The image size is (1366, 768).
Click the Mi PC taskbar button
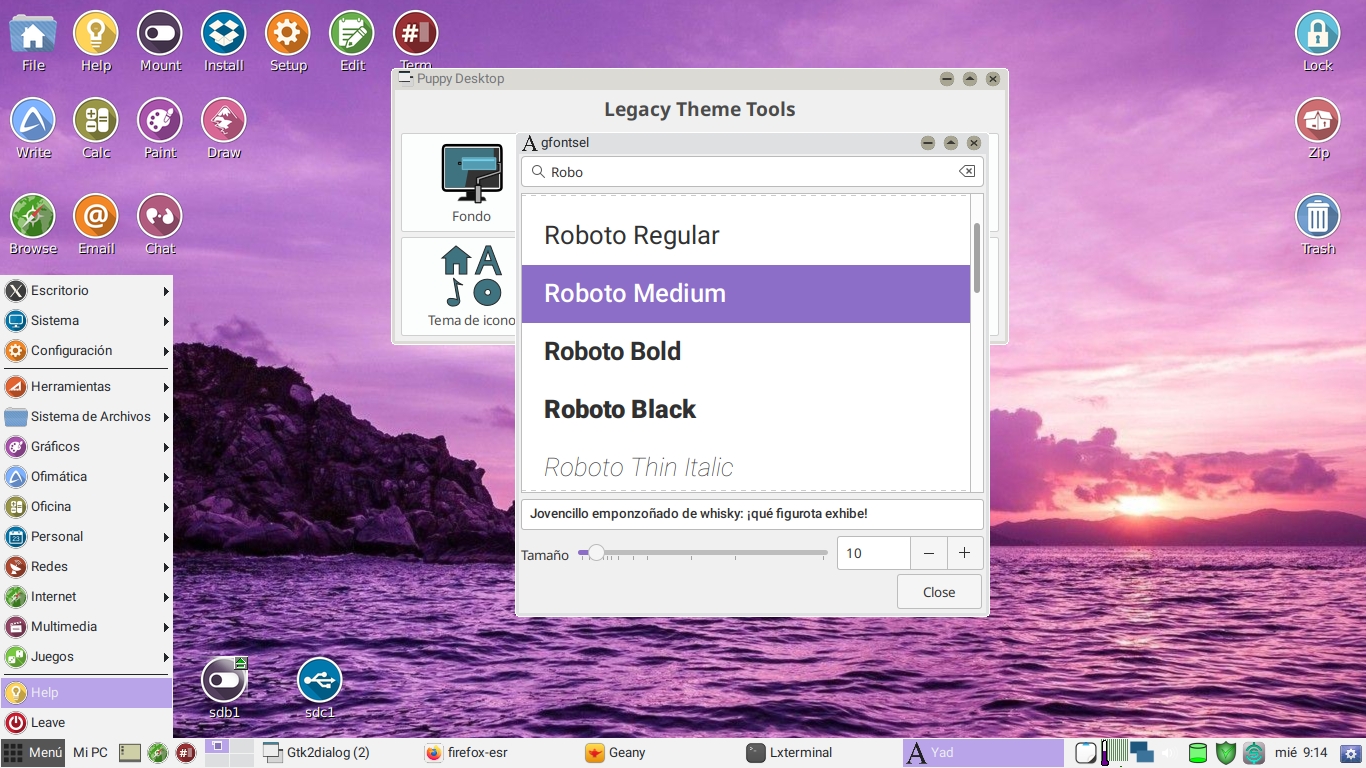tap(90, 753)
